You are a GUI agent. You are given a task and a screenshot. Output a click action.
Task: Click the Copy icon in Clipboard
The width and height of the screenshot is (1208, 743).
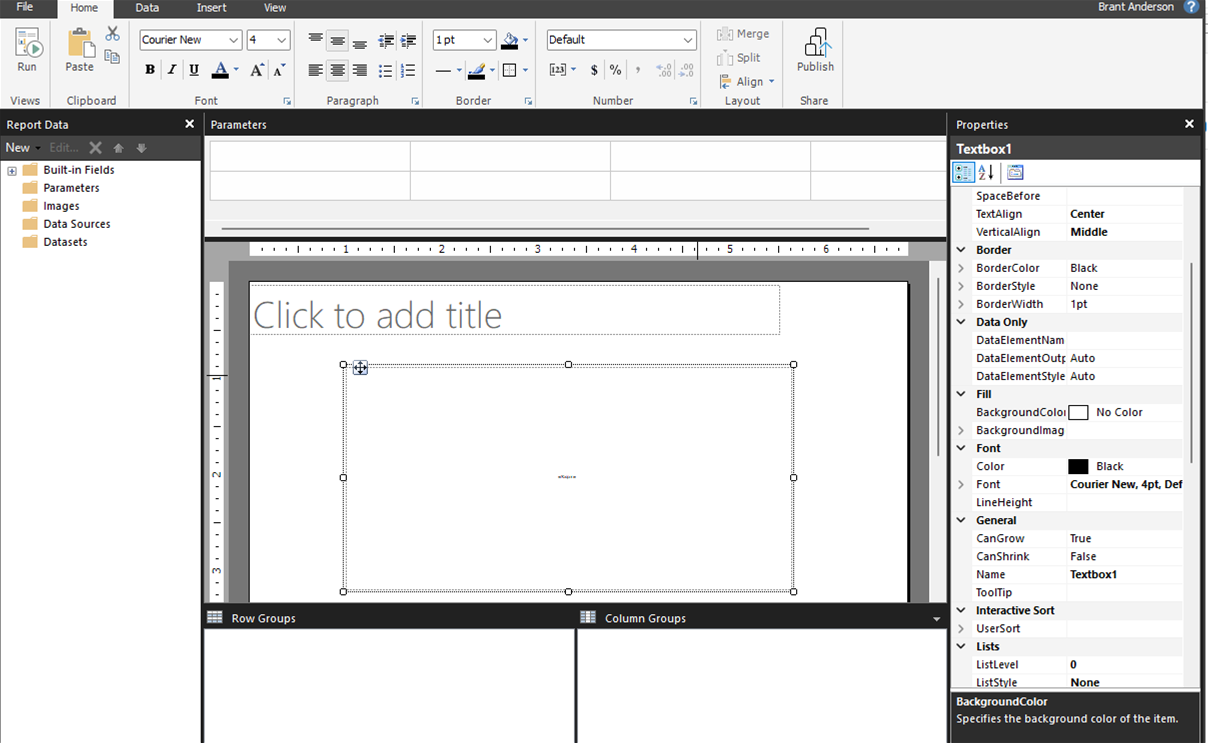112,57
